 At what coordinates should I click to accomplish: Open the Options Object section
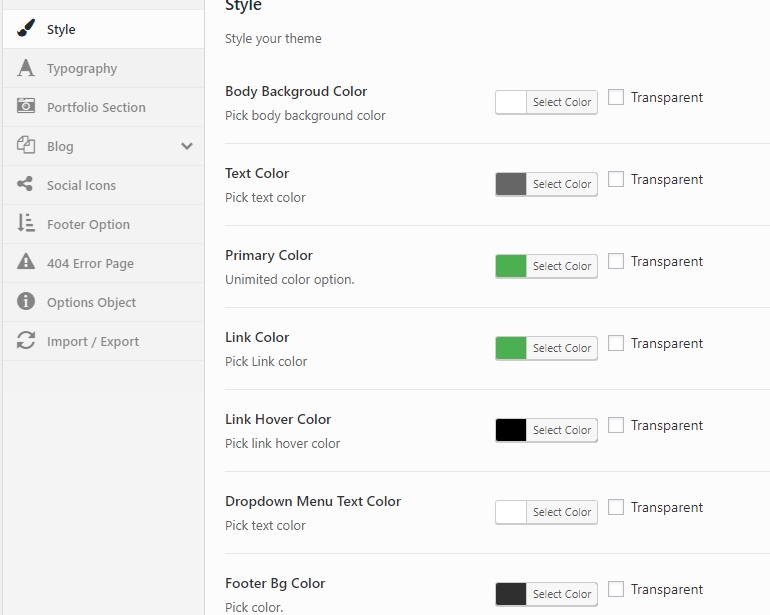coord(104,302)
